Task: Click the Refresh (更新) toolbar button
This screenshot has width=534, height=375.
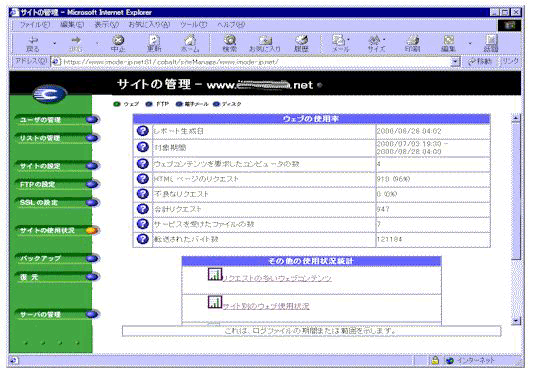Action: tap(154, 44)
